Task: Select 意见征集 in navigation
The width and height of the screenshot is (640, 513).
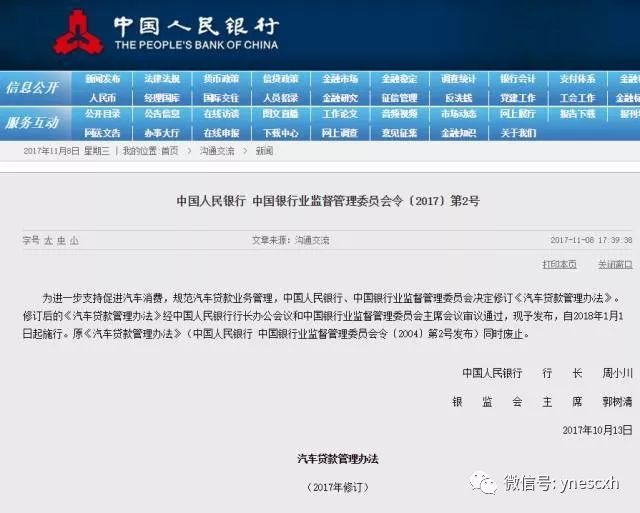Action: tap(399, 133)
